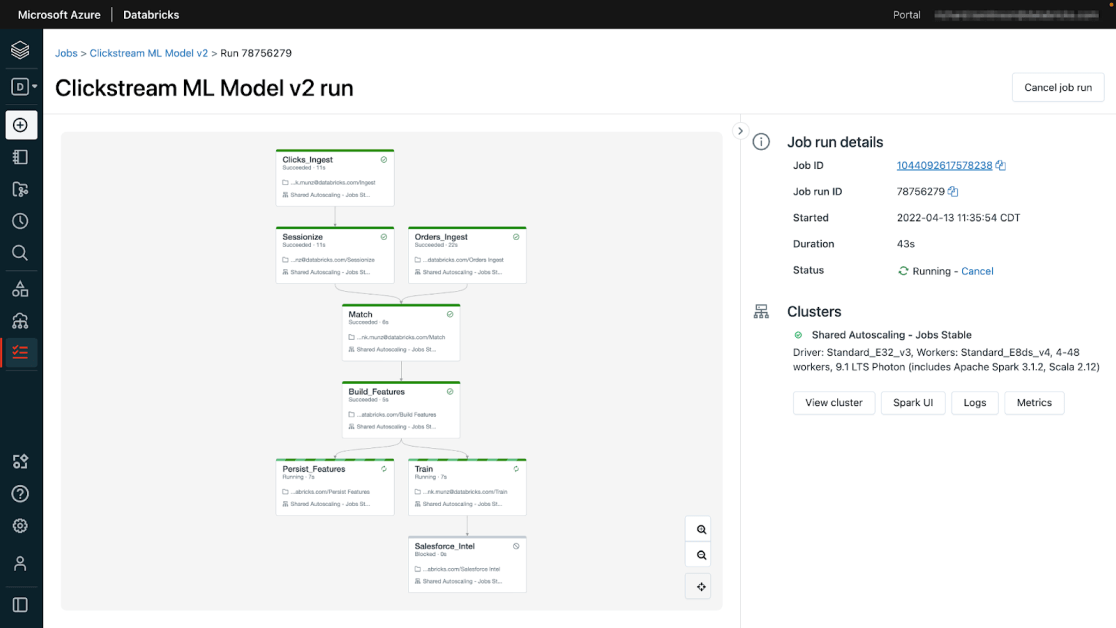Open Clickstream ML Model v2 breadcrumb link
Image resolution: width=1116 pixels, height=628 pixels.
pos(149,53)
